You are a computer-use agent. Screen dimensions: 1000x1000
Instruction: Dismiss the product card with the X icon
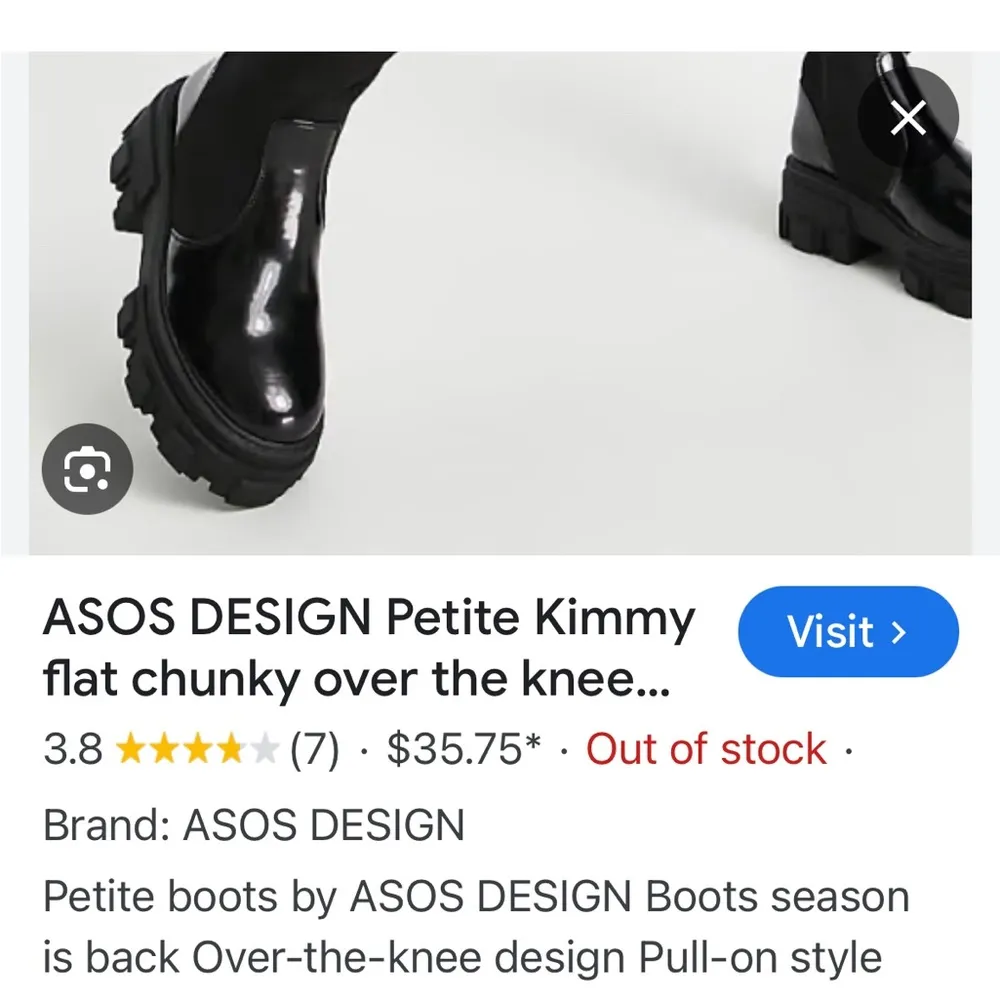click(908, 117)
